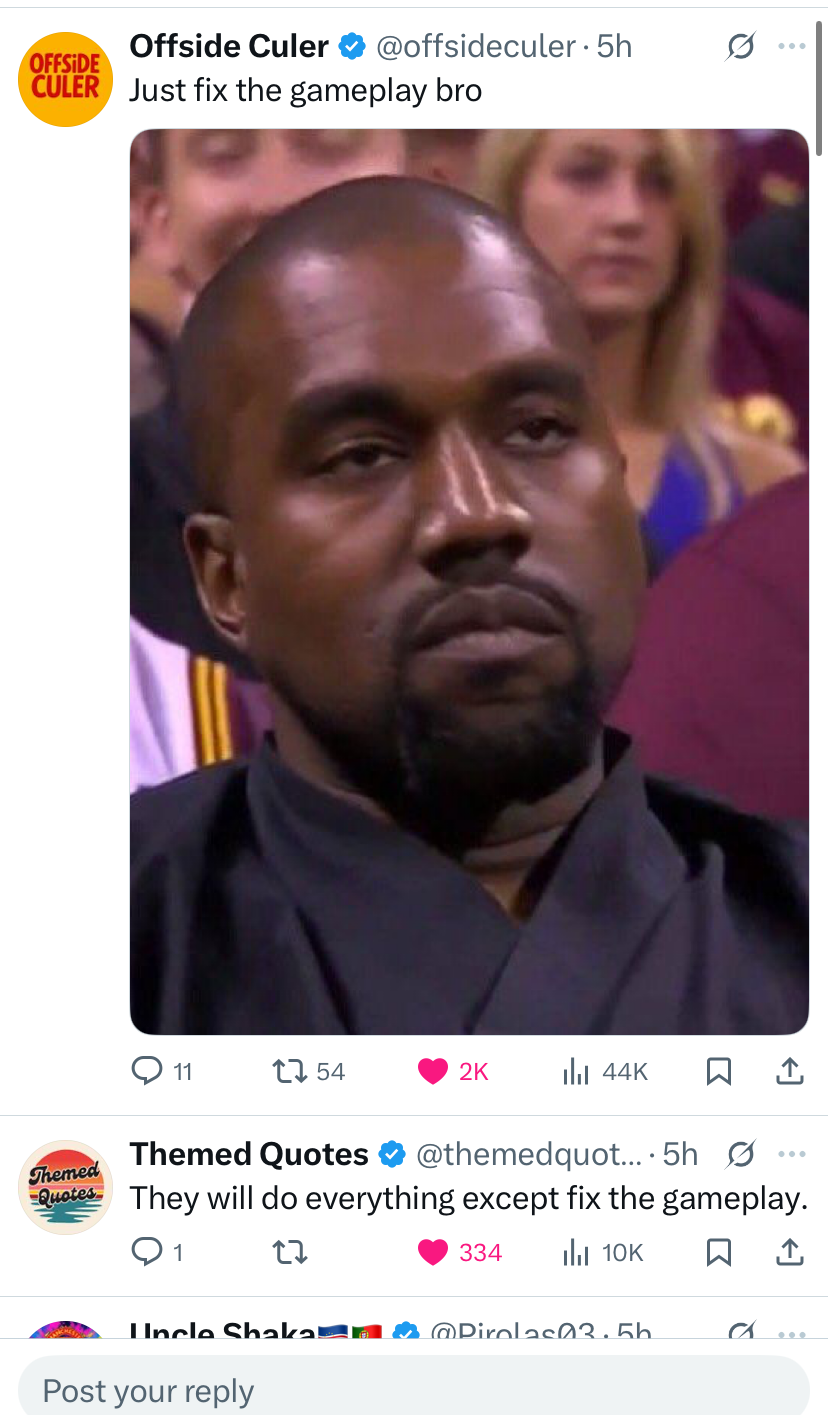
Task: View analytics for the 44K views post
Action: tap(605, 1072)
